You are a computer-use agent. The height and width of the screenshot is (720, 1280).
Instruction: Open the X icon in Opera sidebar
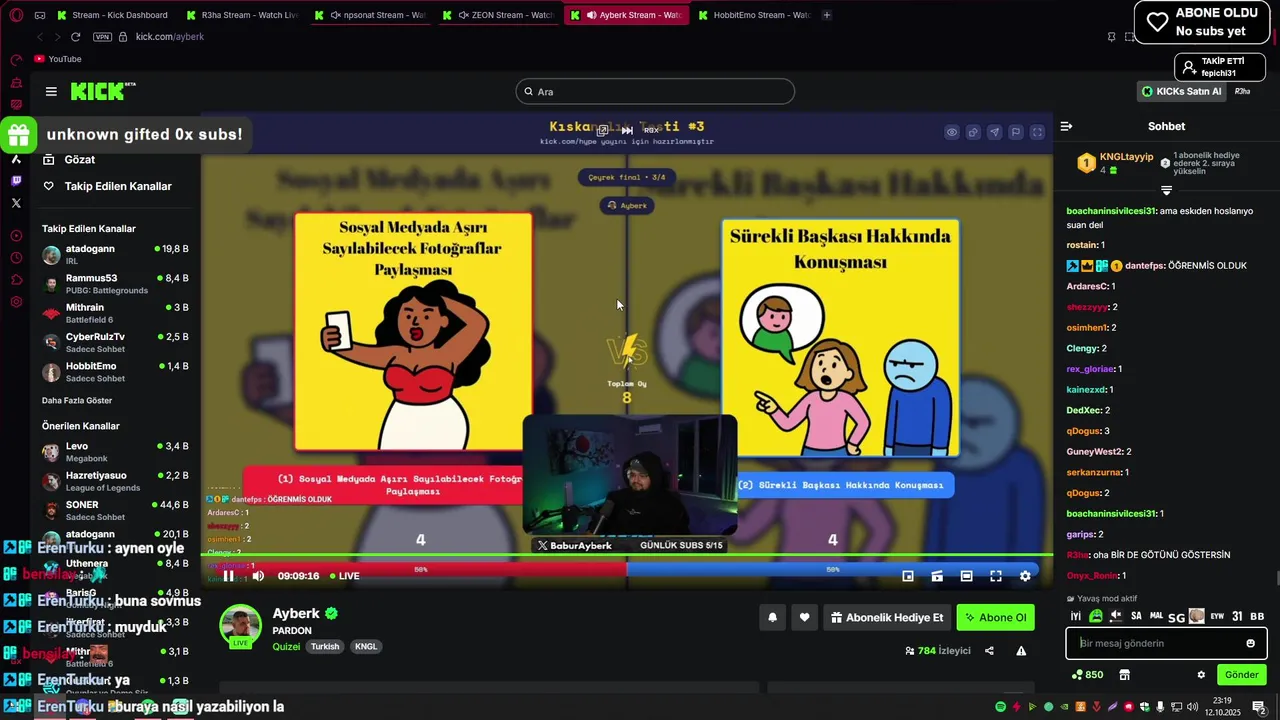tap(16, 203)
